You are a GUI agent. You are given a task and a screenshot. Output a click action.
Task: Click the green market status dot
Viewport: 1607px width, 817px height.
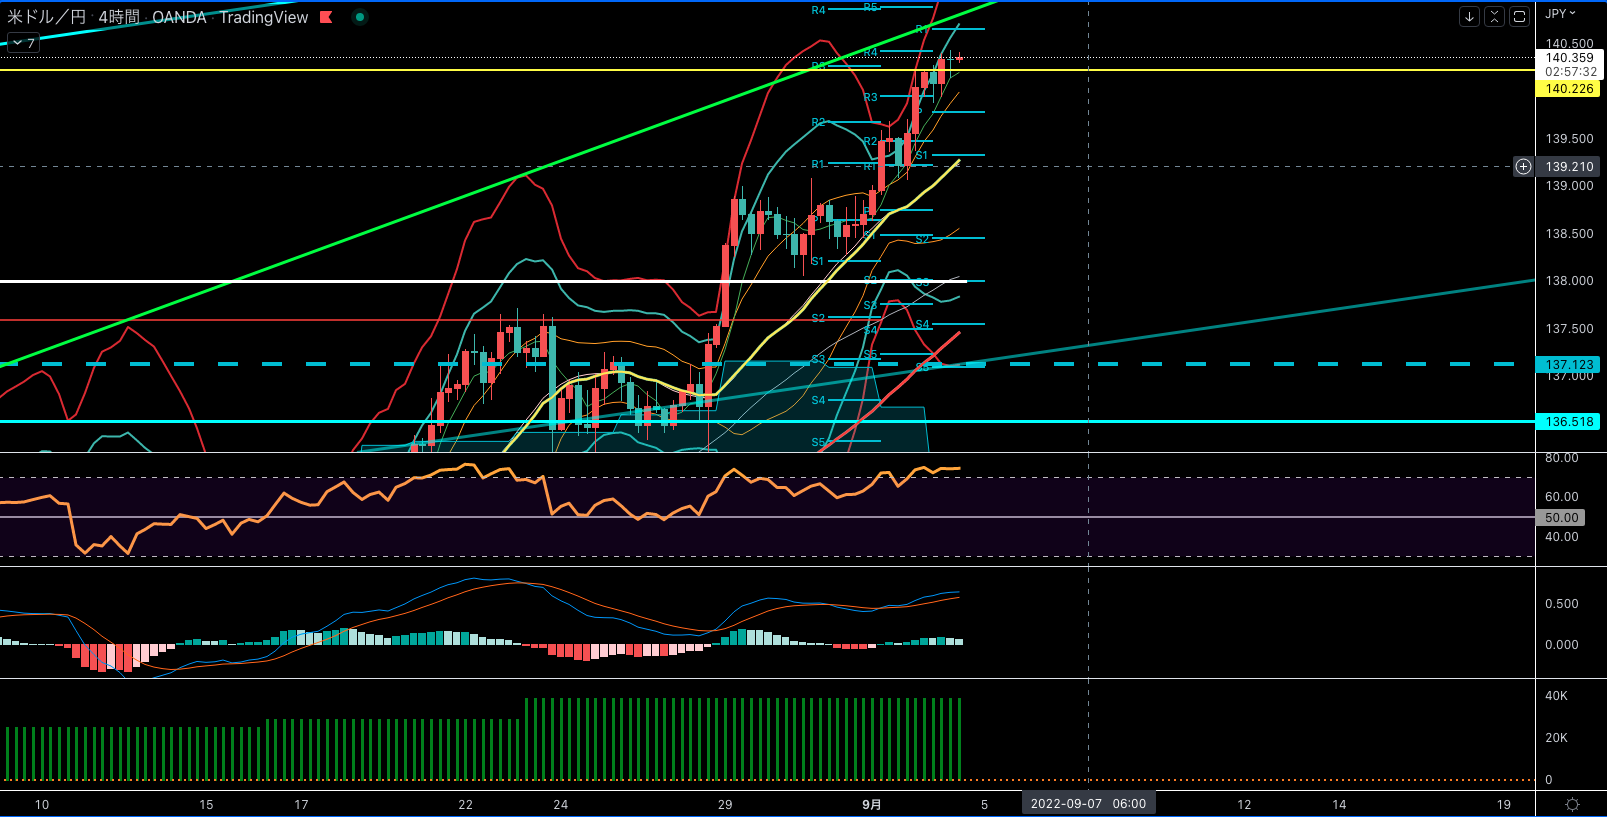click(360, 17)
